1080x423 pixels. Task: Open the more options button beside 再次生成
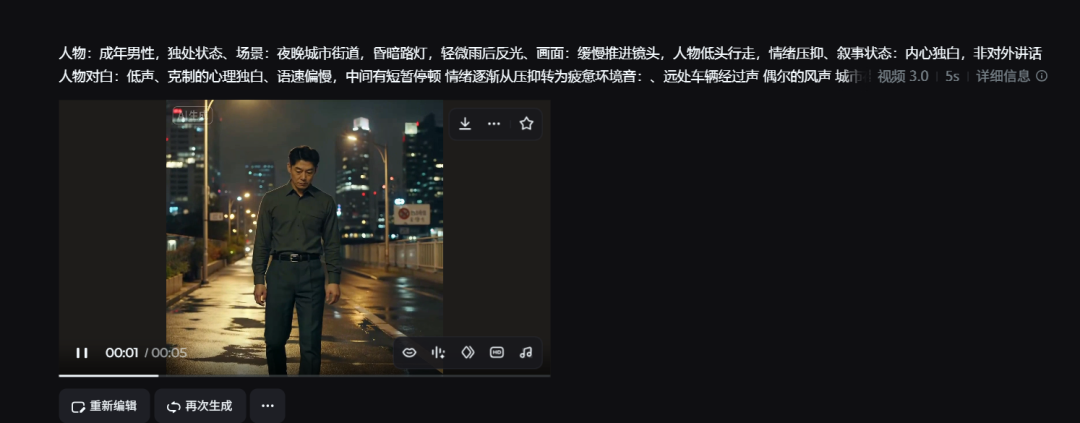pos(267,406)
